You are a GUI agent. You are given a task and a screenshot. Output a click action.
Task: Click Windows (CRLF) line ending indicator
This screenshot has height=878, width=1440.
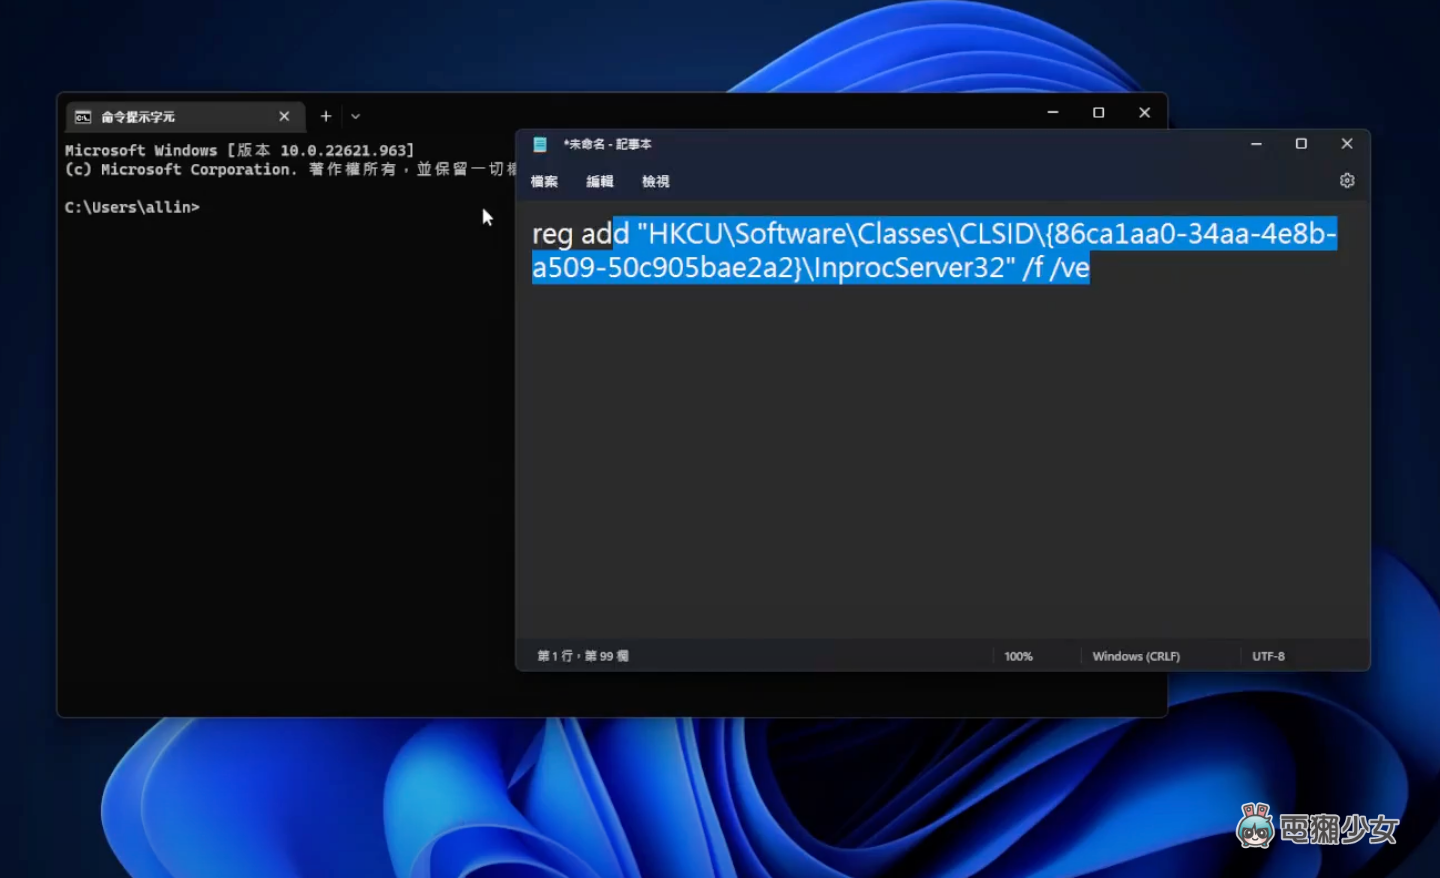(x=1136, y=657)
